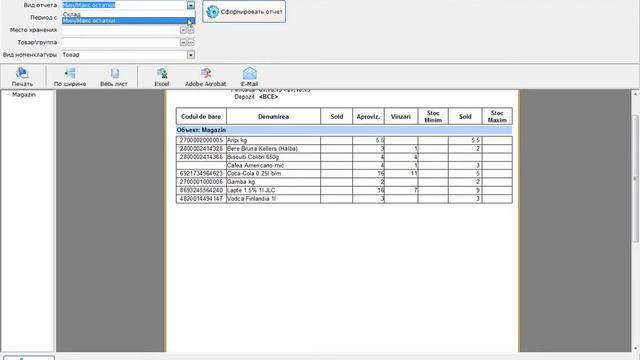Select Magazin in the left tree
The image size is (640, 360).
click(24, 95)
